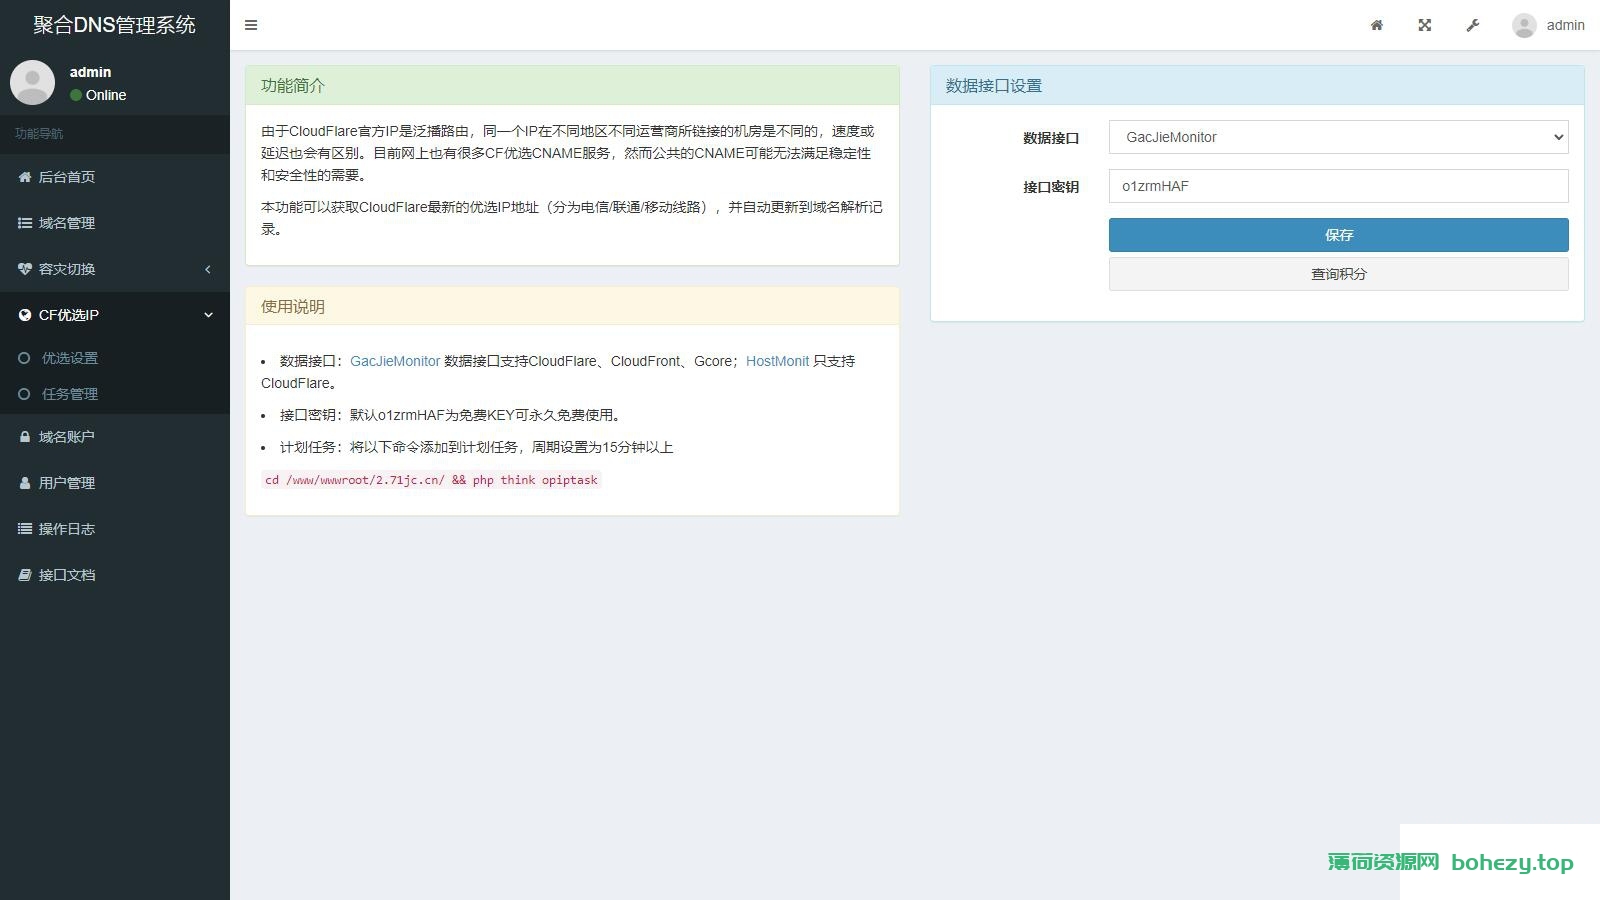The width and height of the screenshot is (1600, 900).
Task: Open 域名账户 in the sidebar
Action: pyautogui.click(x=115, y=437)
